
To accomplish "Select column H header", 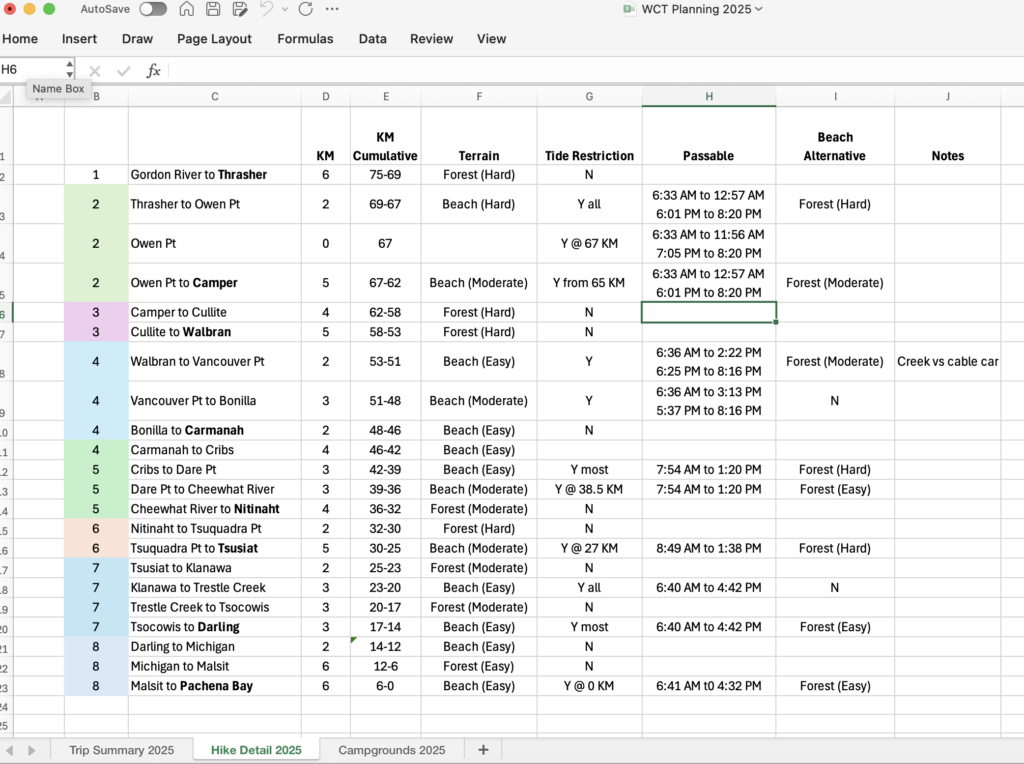I will pyautogui.click(x=709, y=97).
